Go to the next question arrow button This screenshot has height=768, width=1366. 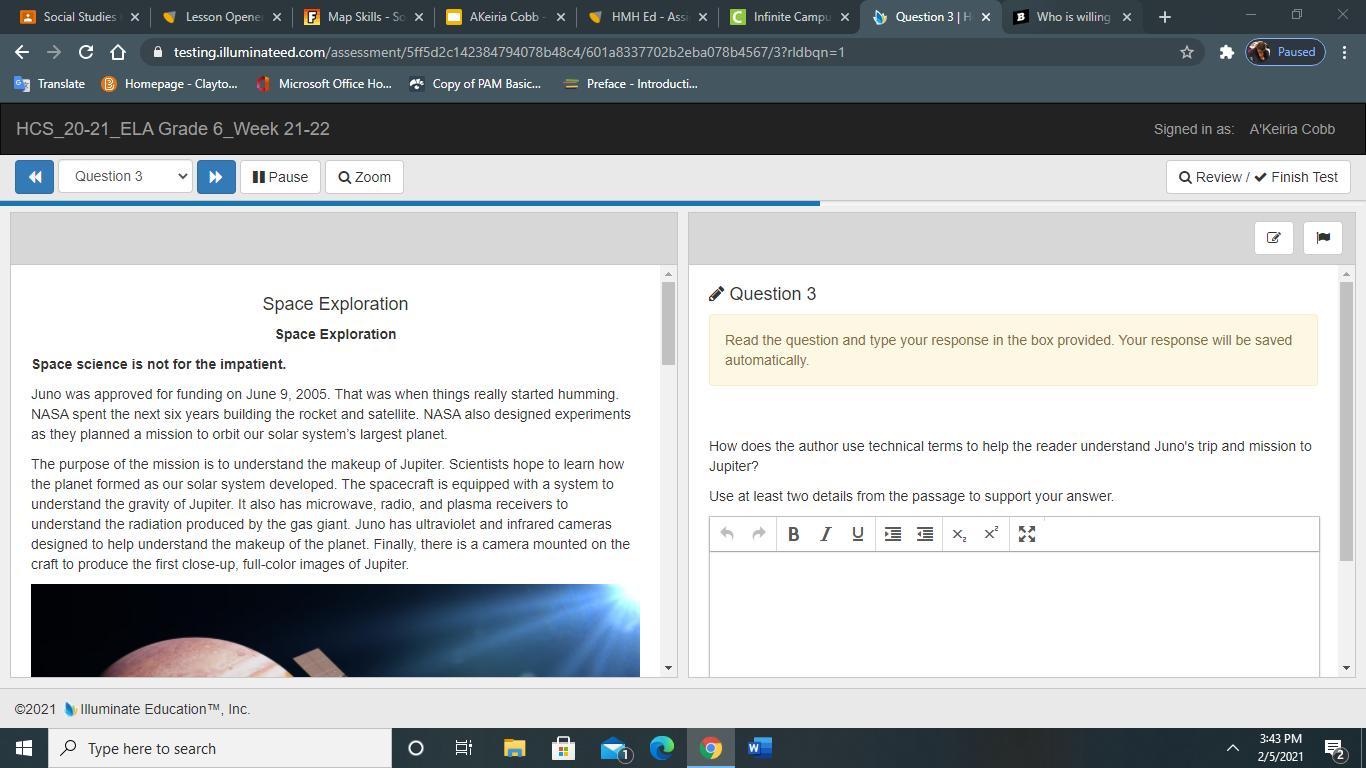click(x=216, y=177)
